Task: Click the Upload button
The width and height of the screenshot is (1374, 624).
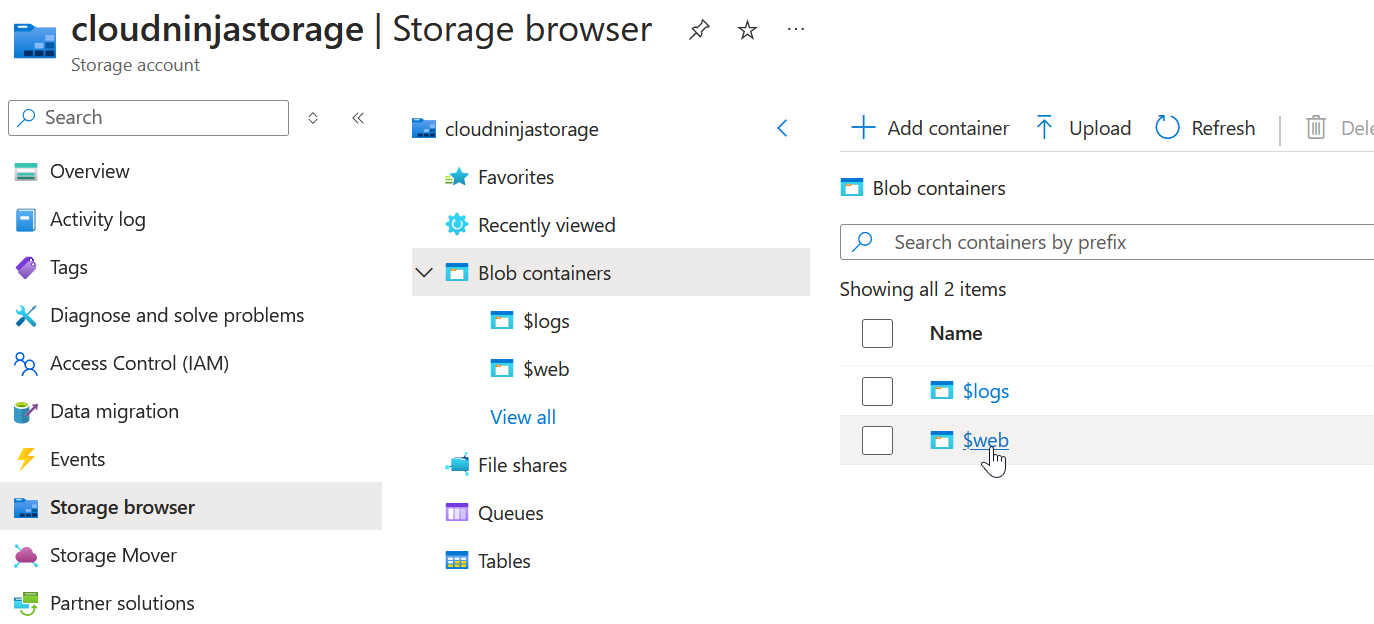Action: pyautogui.click(x=1083, y=127)
